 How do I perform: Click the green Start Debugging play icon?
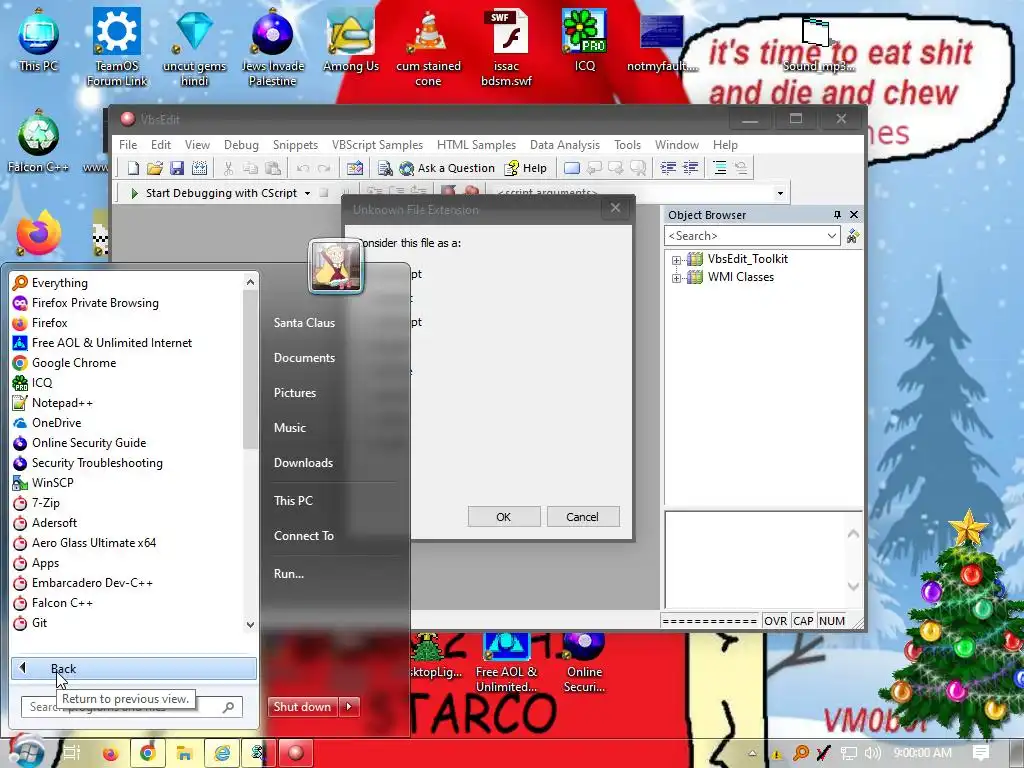pyautogui.click(x=134, y=193)
